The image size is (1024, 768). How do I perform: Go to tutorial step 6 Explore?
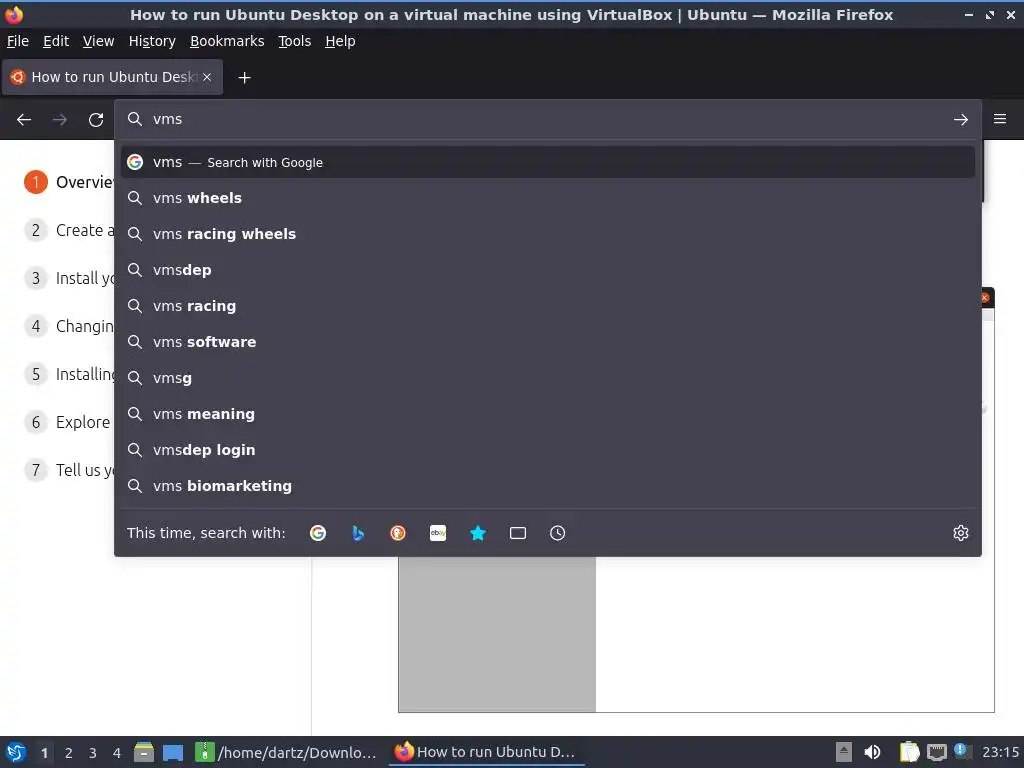pyautogui.click(x=67, y=422)
